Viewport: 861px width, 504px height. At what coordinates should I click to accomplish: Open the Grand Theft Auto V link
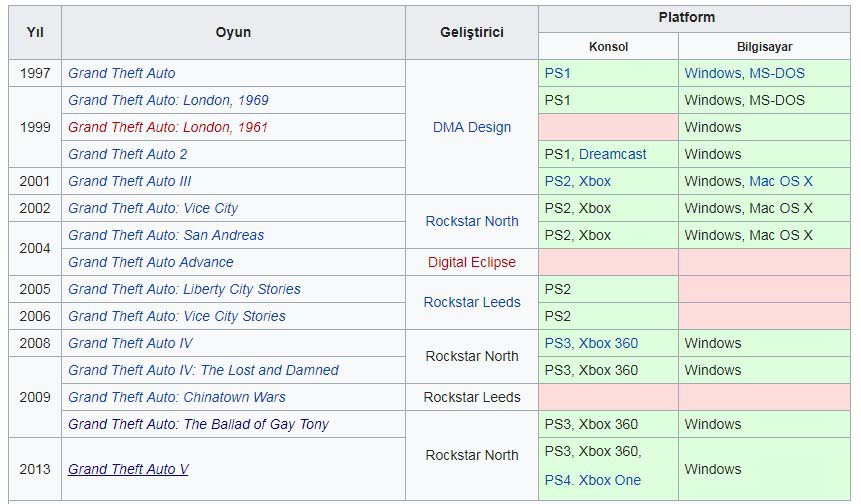[128, 469]
